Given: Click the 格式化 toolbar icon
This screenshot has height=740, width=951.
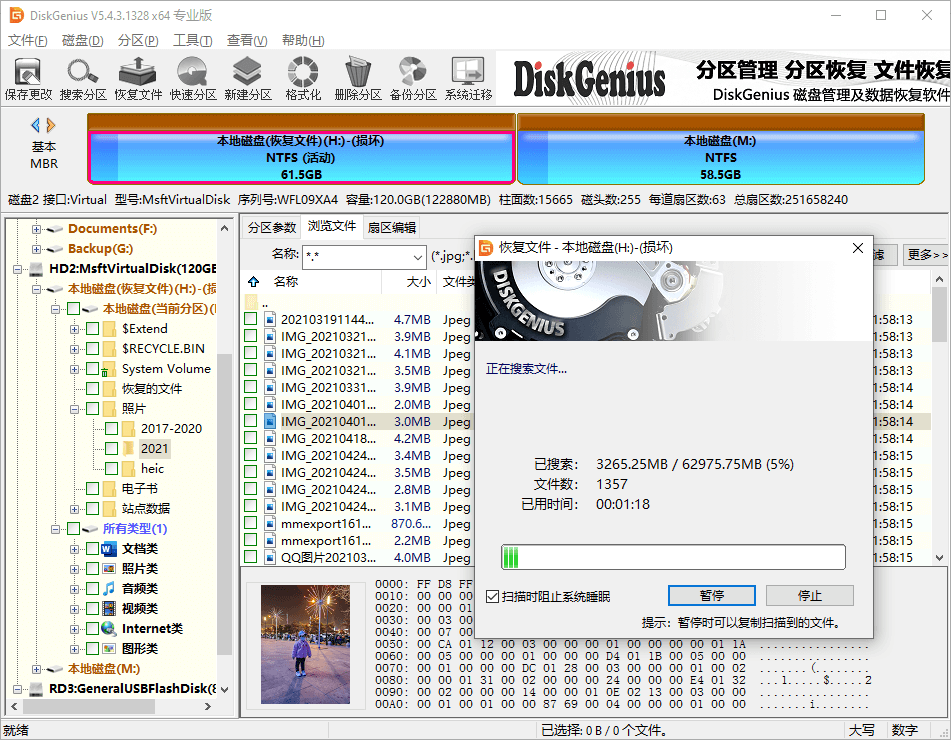Looking at the screenshot, I should point(303,78).
